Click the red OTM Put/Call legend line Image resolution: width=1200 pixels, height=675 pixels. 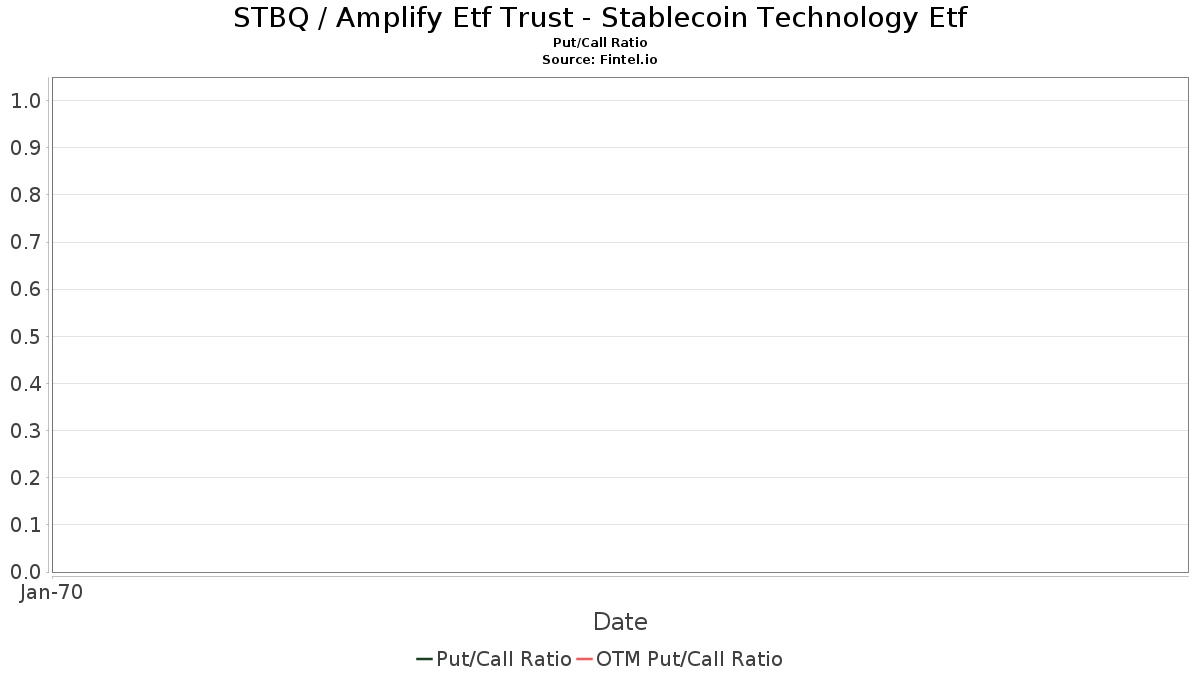[x=585, y=659]
